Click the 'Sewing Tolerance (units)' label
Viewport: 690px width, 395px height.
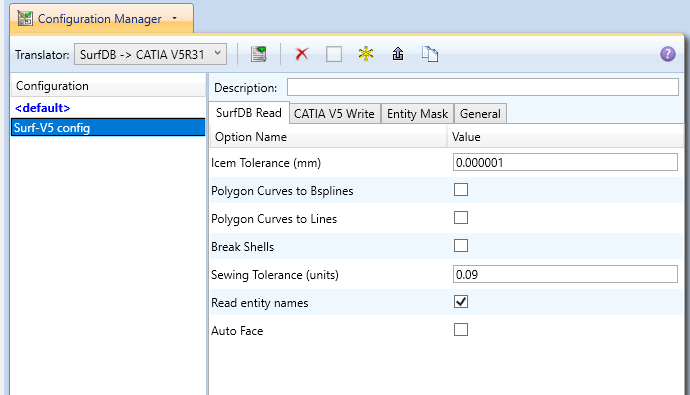(275, 275)
